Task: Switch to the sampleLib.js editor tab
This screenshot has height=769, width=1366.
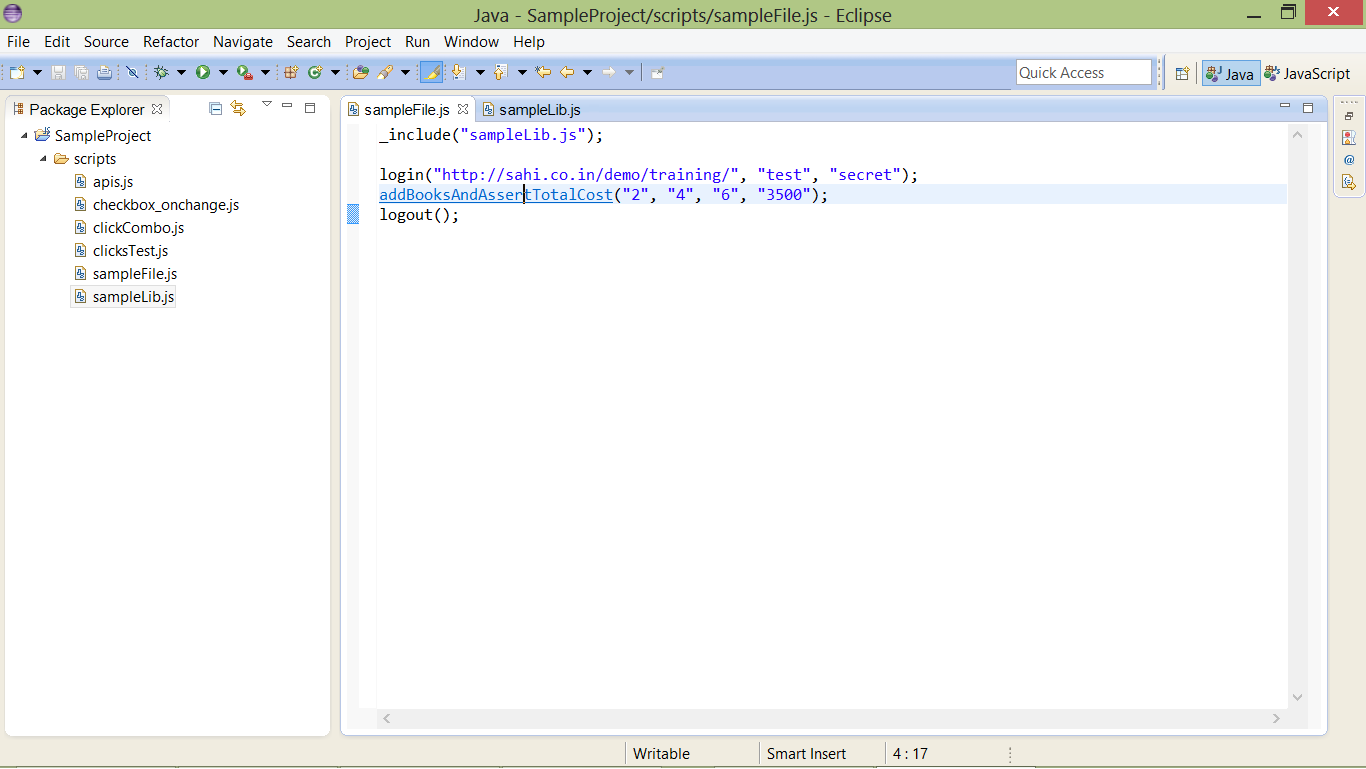Action: pos(539,109)
